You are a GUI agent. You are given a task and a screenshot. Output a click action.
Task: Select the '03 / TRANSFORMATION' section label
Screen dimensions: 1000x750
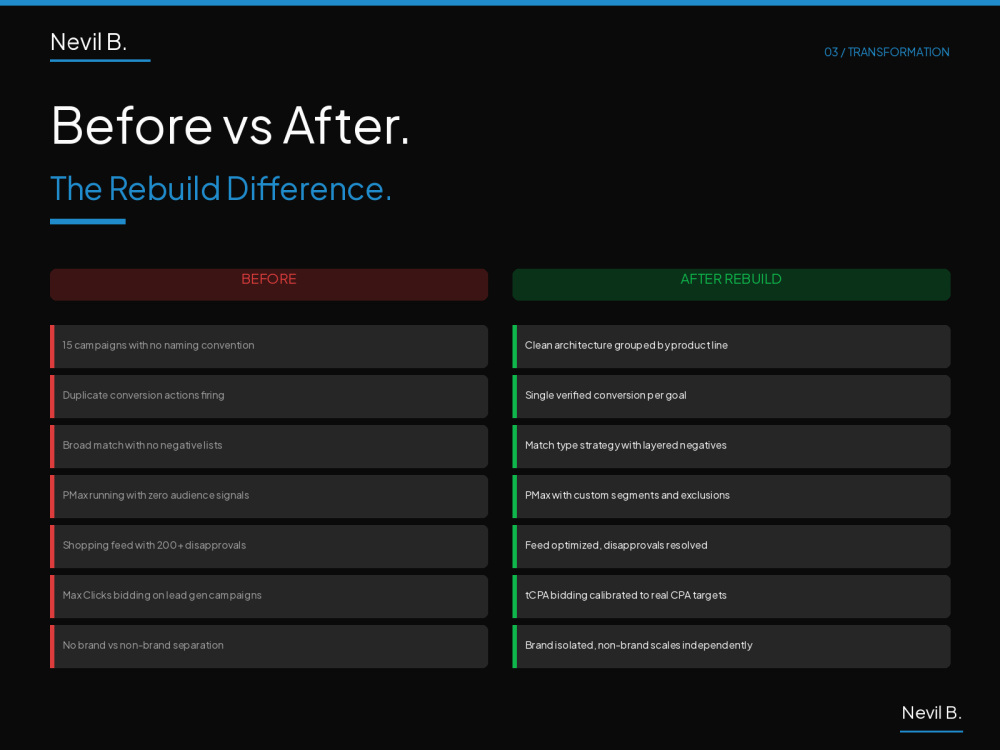(x=886, y=52)
